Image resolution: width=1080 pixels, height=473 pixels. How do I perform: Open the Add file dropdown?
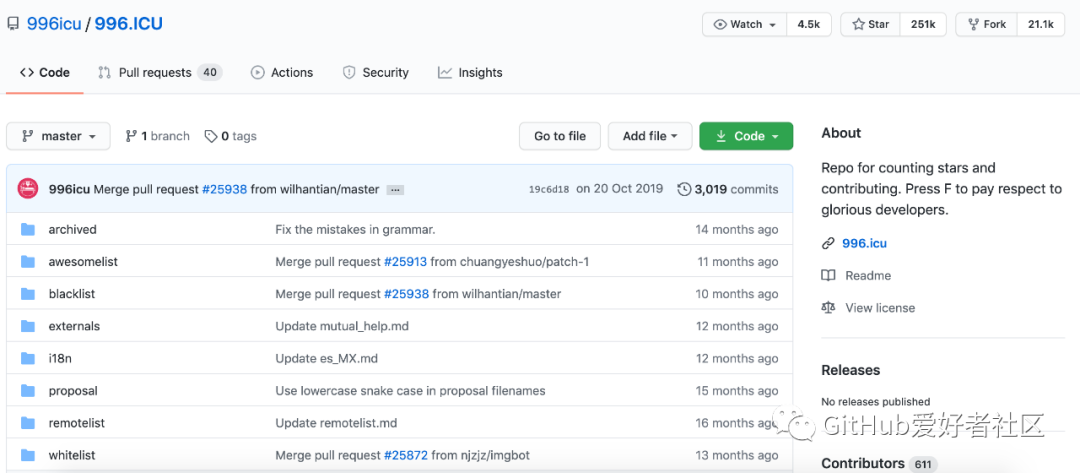(x=650, y=136)
